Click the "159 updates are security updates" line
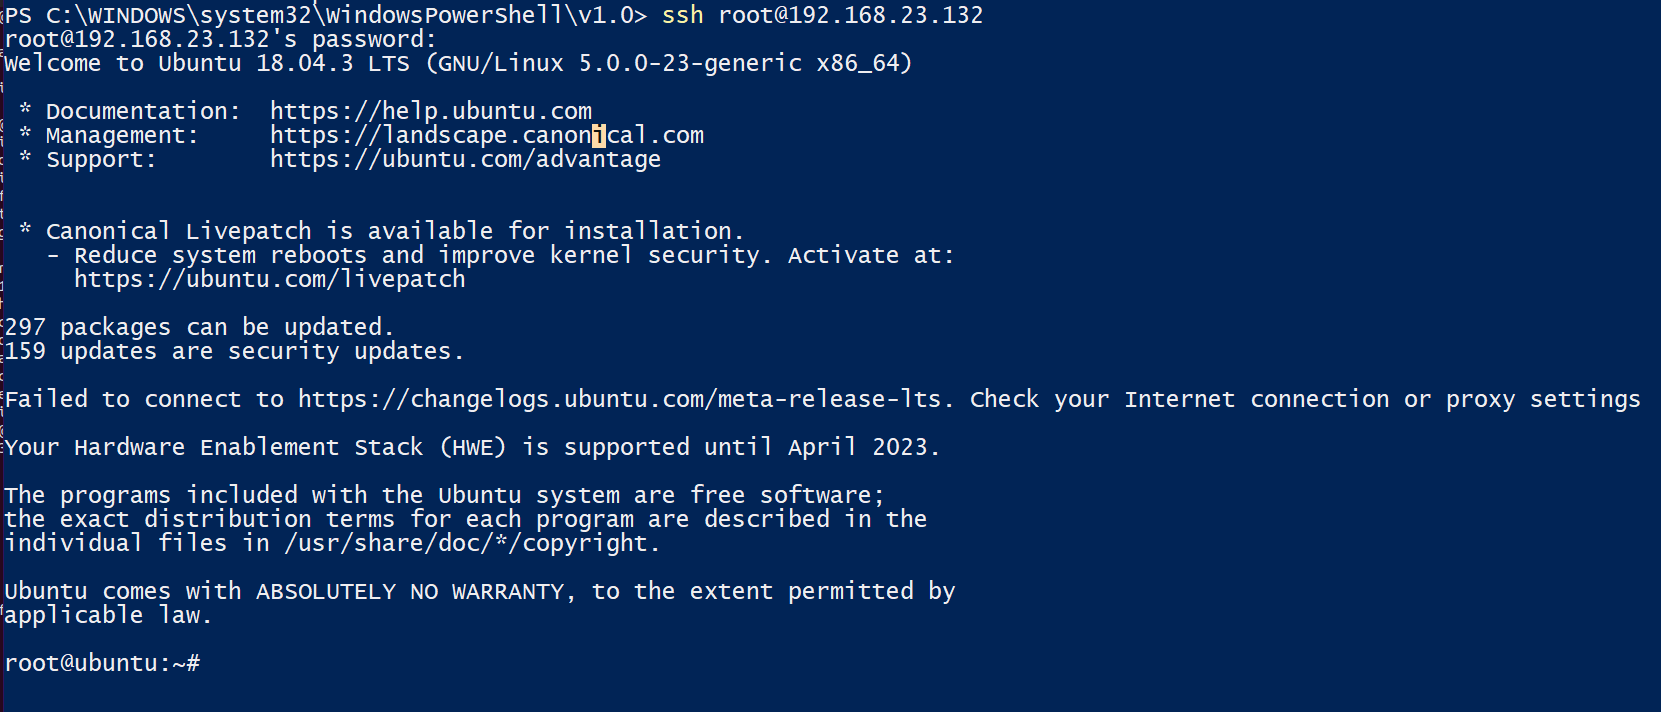Screen dimensions: 1661x712 point(234,351)
